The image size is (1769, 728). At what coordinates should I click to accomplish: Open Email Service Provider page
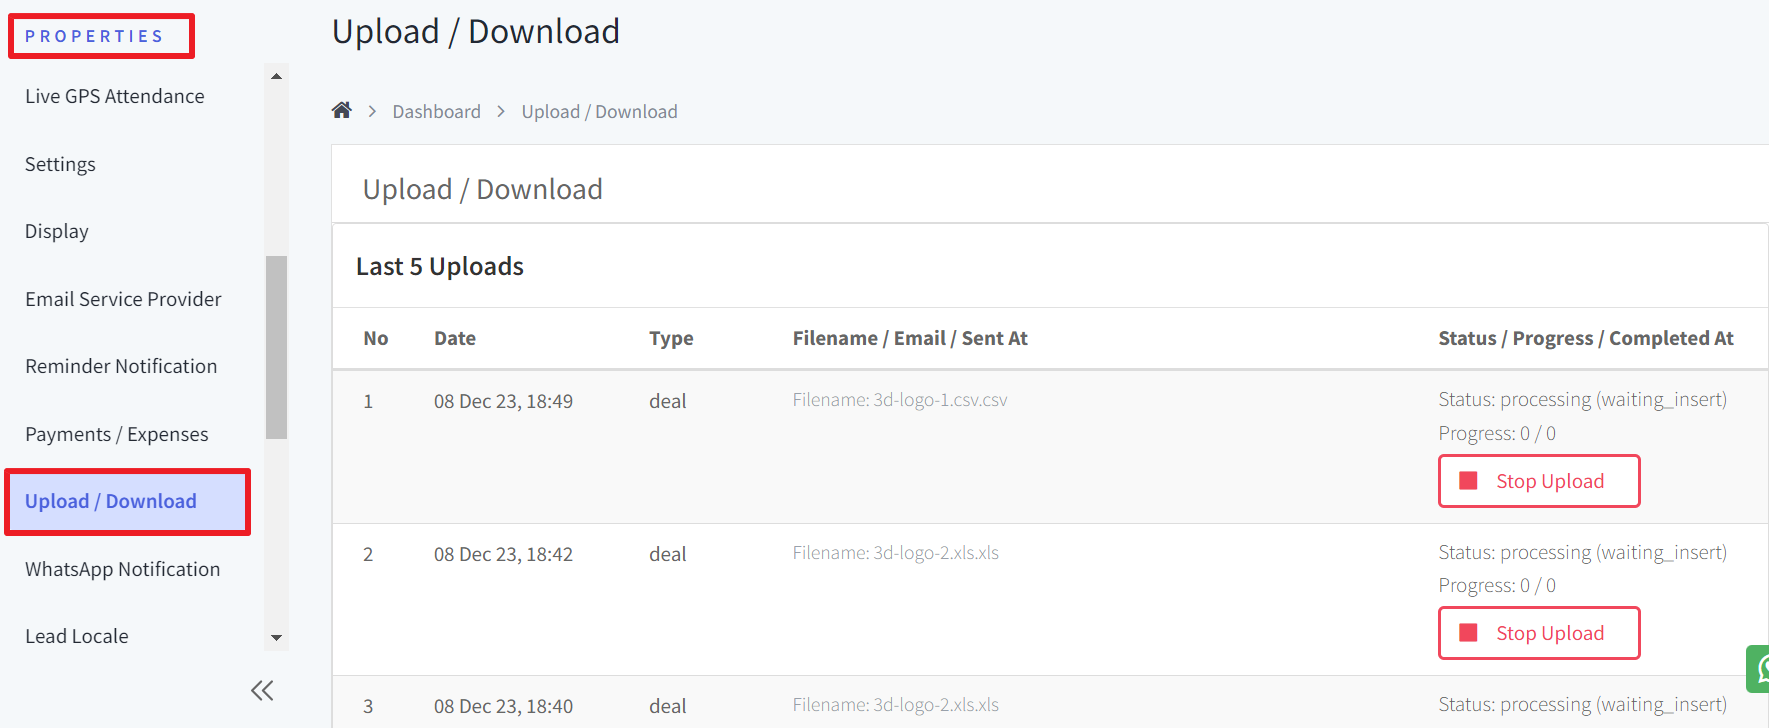(123, 299)
